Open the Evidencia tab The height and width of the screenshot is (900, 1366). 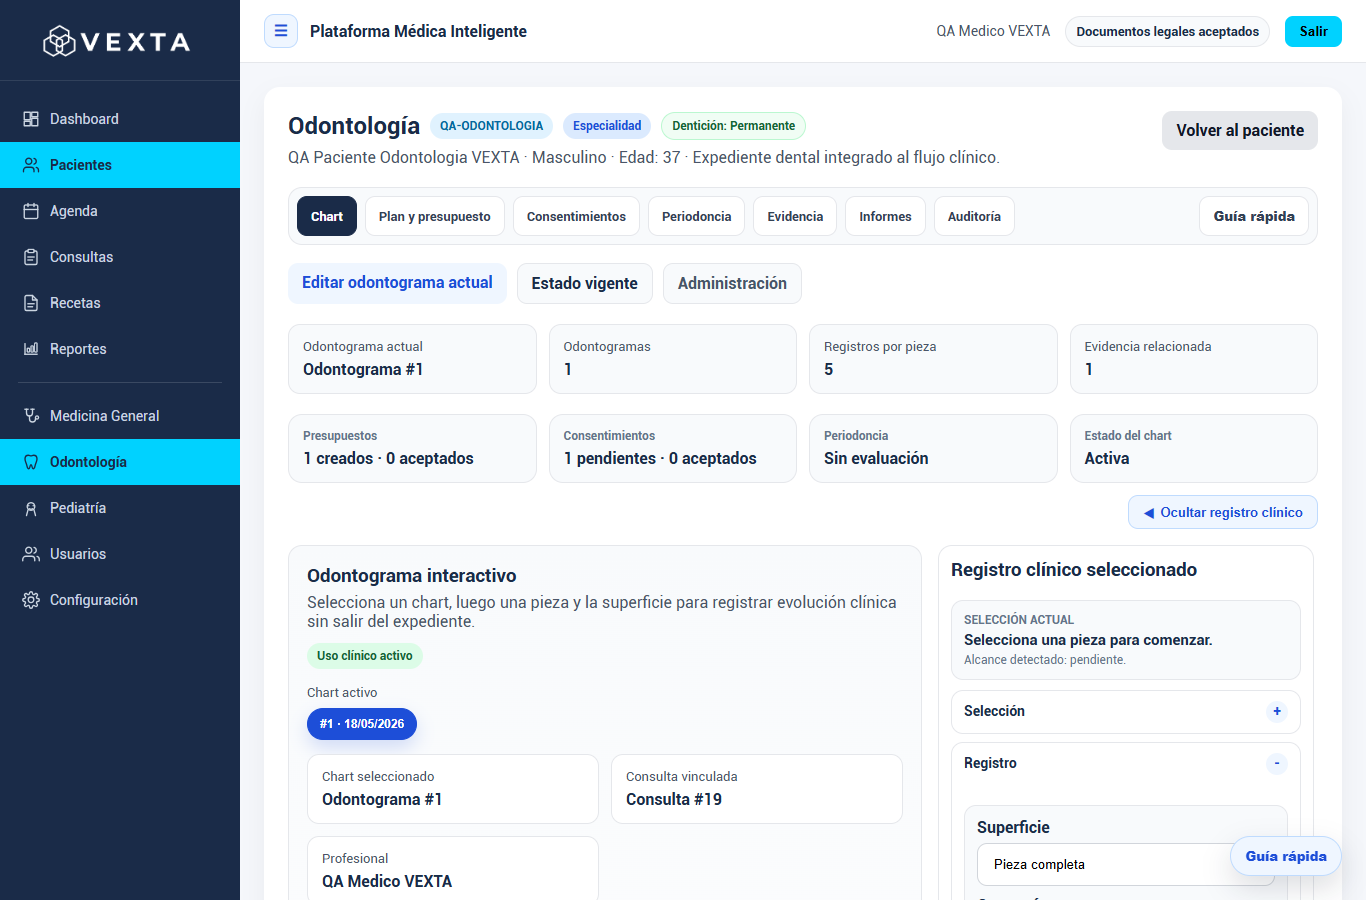pos(795,216)
